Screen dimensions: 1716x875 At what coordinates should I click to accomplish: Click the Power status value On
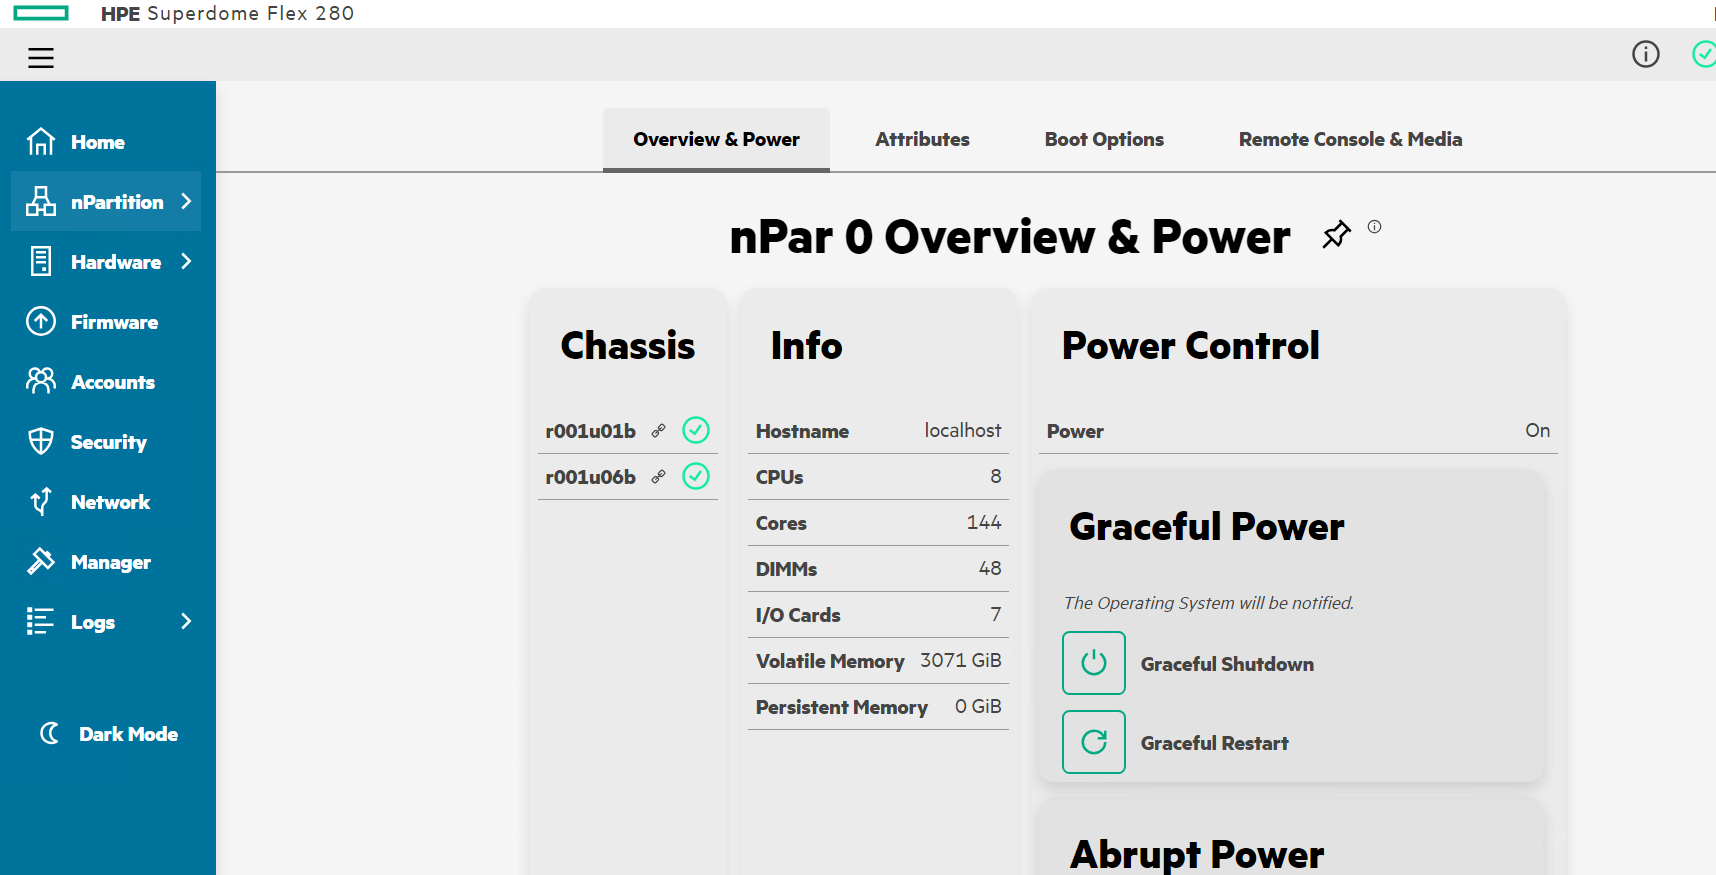(x=1537, y=430)
